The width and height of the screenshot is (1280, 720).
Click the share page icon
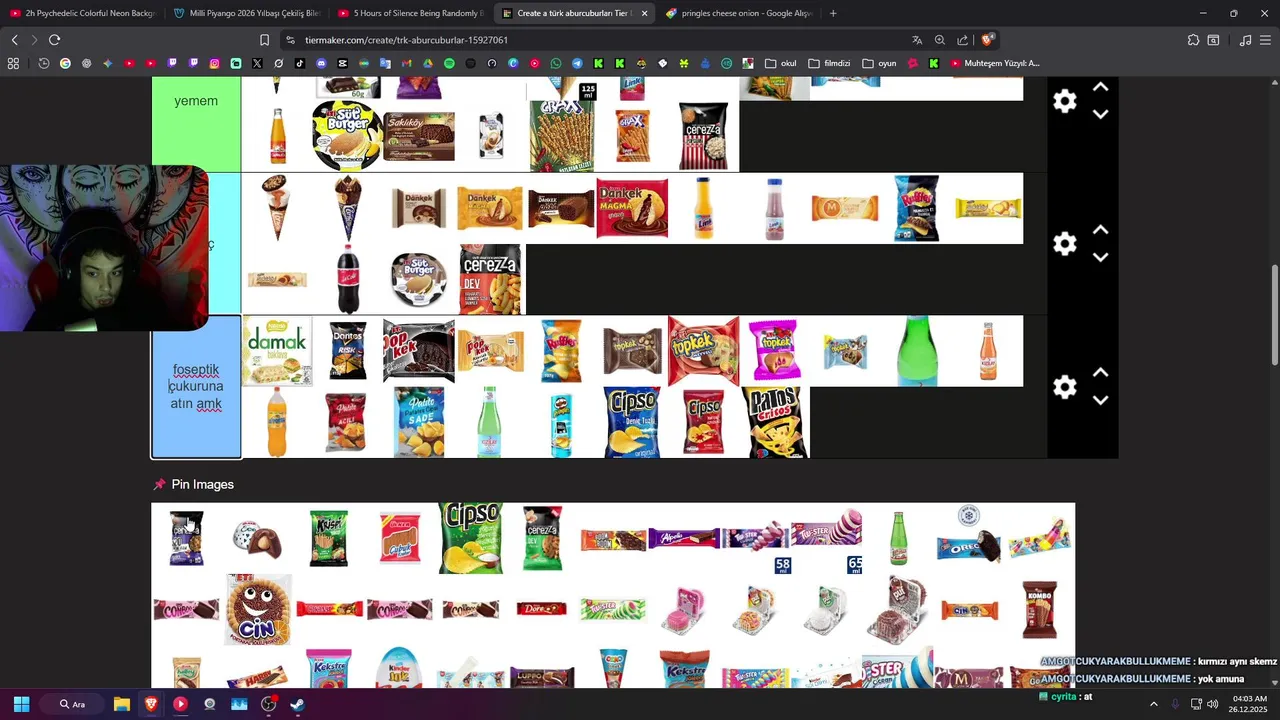[962, 40]
